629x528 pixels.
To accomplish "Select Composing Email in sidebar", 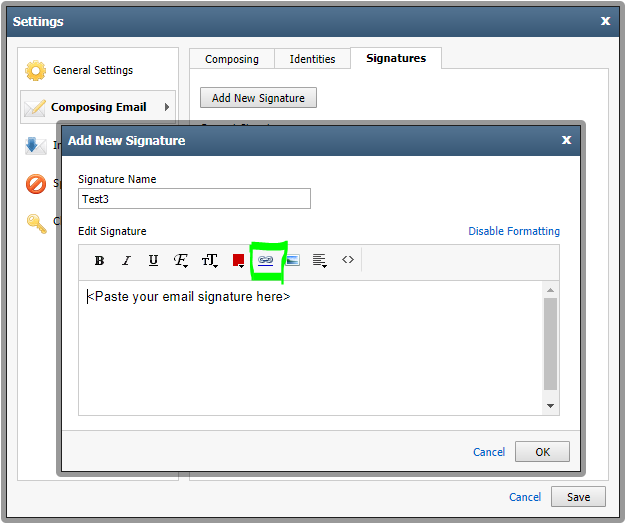I will 98,108.
